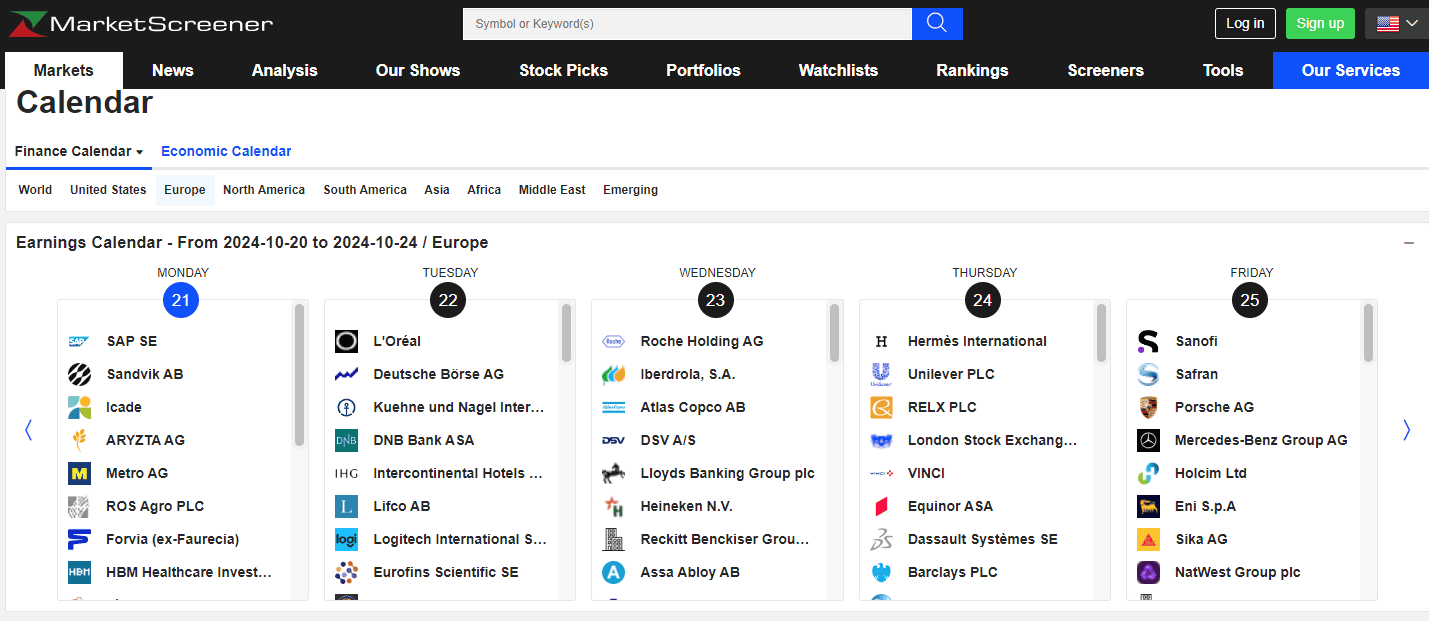Viewport: 1429px width, 621px height.
Task: Click the Friday list scrollbar
Action: (1369, 333)
